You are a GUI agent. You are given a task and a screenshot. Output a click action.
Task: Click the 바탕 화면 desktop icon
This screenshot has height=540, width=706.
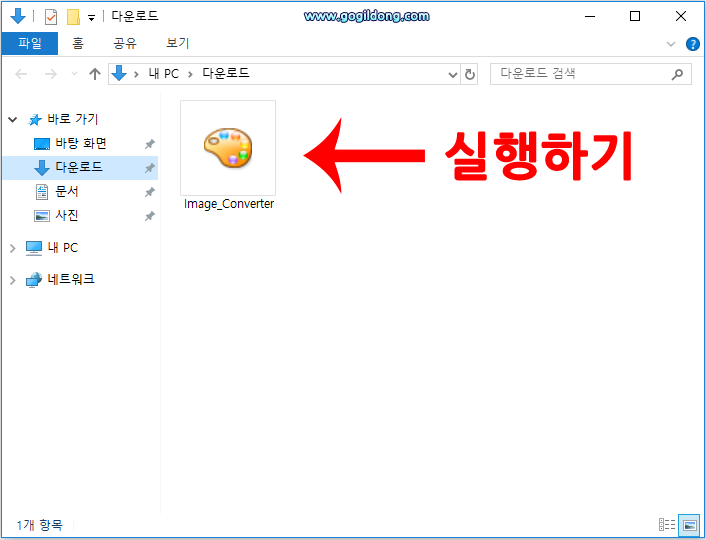coord(42,144)
